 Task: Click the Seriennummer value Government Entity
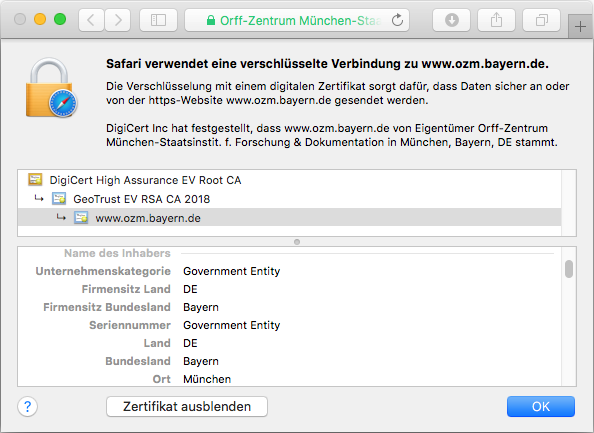coord(231,325)
